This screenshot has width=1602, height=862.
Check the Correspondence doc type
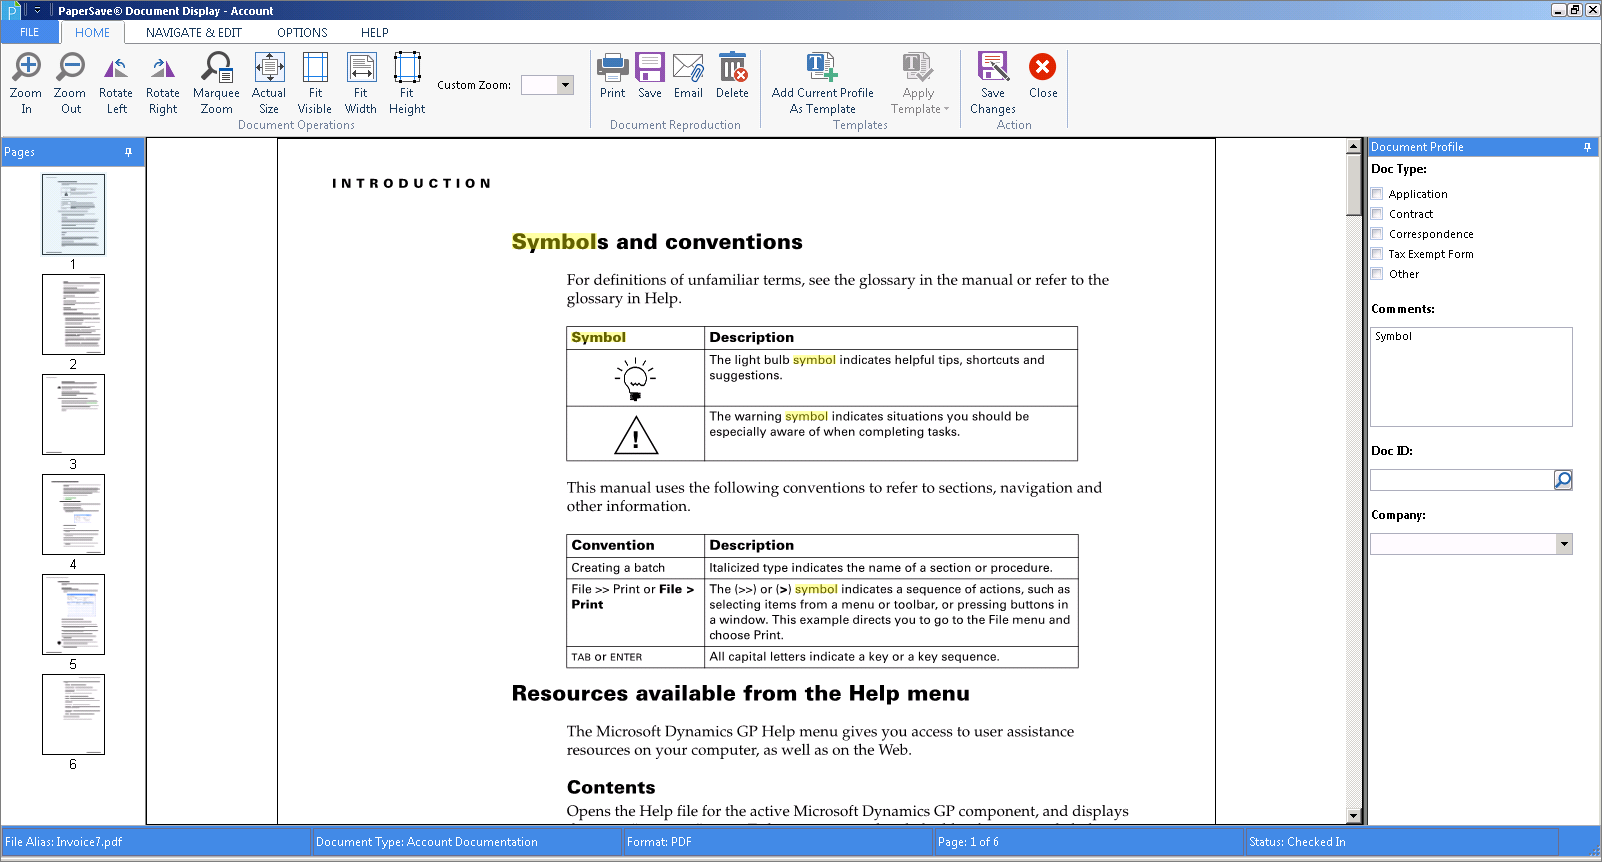tap(1377, 234)
